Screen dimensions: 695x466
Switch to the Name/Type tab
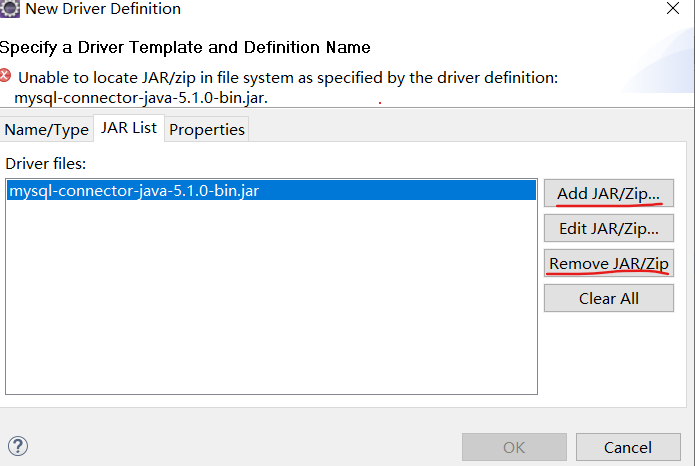47,129
